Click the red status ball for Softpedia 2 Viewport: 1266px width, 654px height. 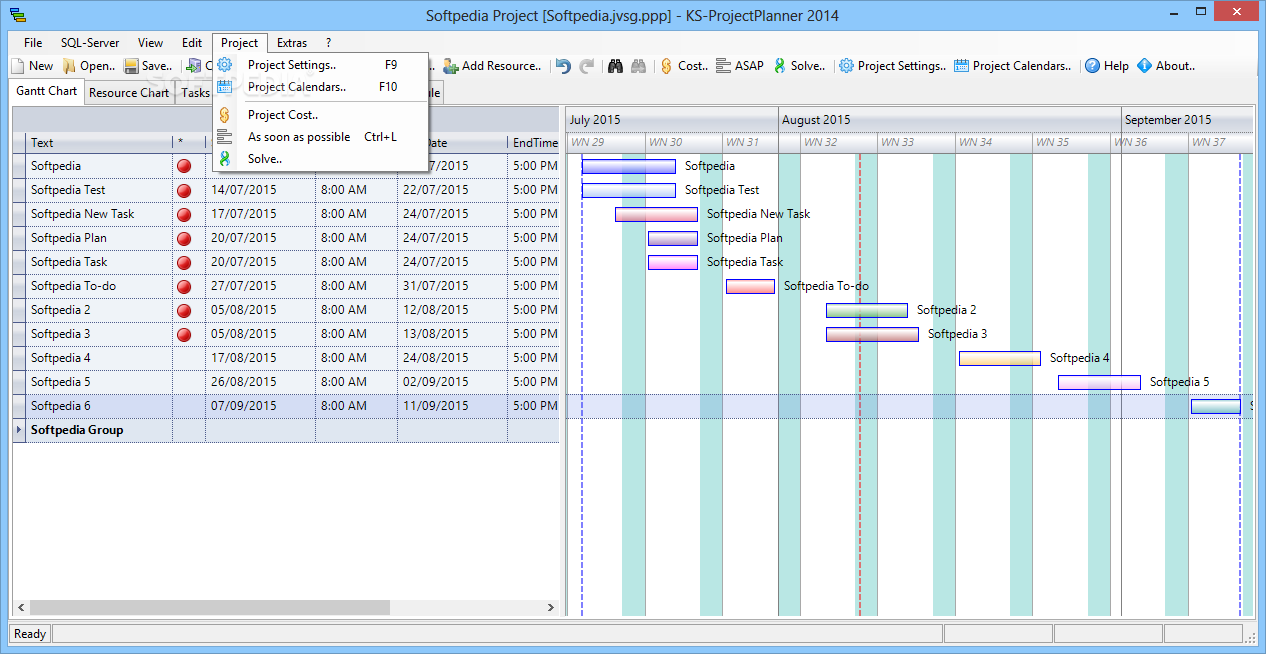(x=184, y=310)
